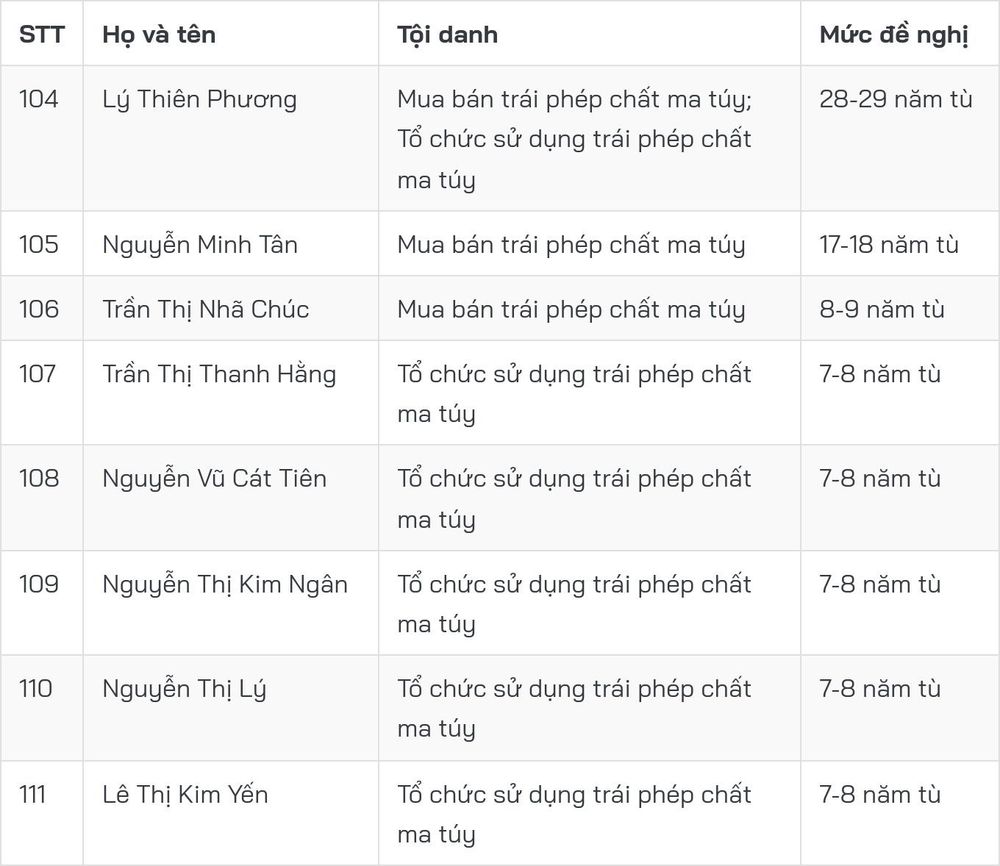Click row number 108

pyautogui.click(x=38, y=478)
